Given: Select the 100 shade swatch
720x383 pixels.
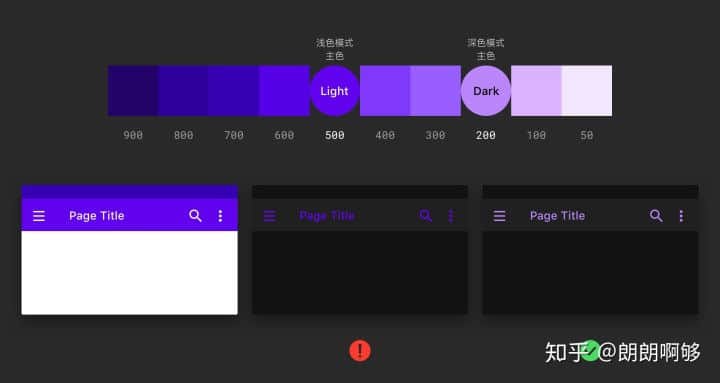Looking at the screenshot, I should point(536,91).
